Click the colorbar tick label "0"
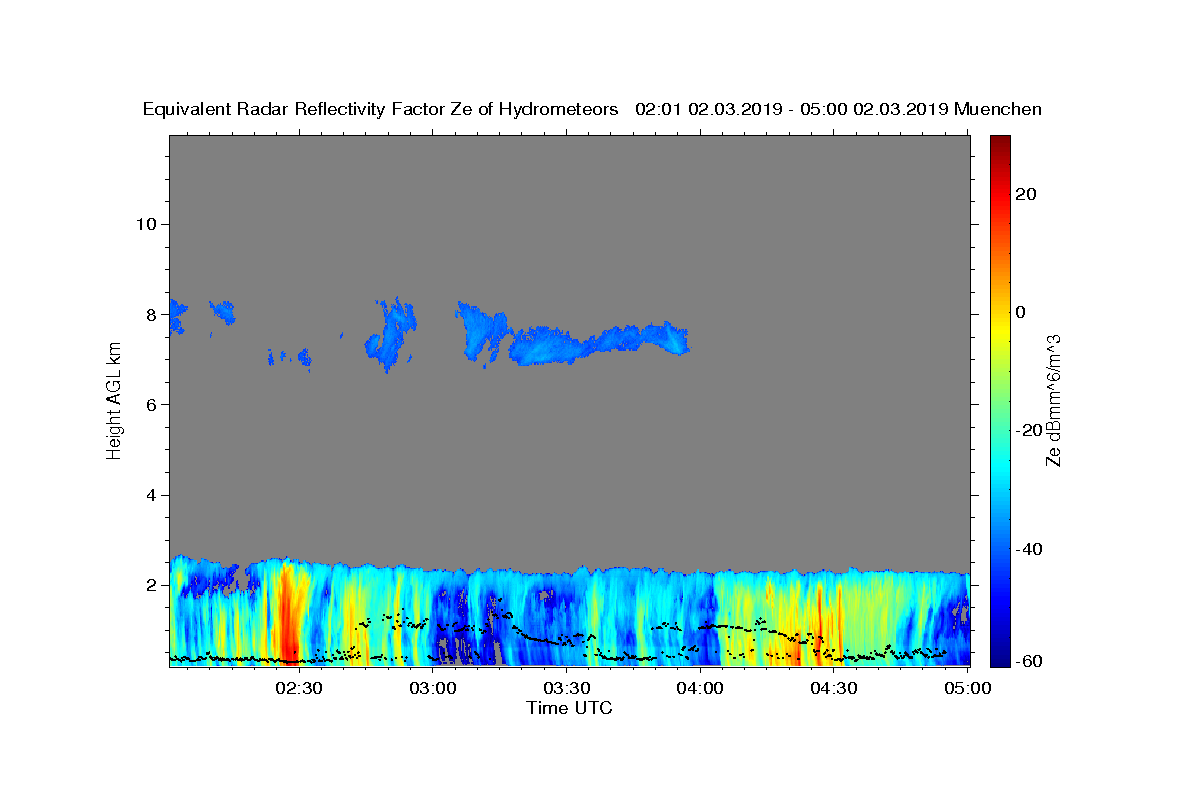This screenshot has height=800, width=1200. [1021, 312]
